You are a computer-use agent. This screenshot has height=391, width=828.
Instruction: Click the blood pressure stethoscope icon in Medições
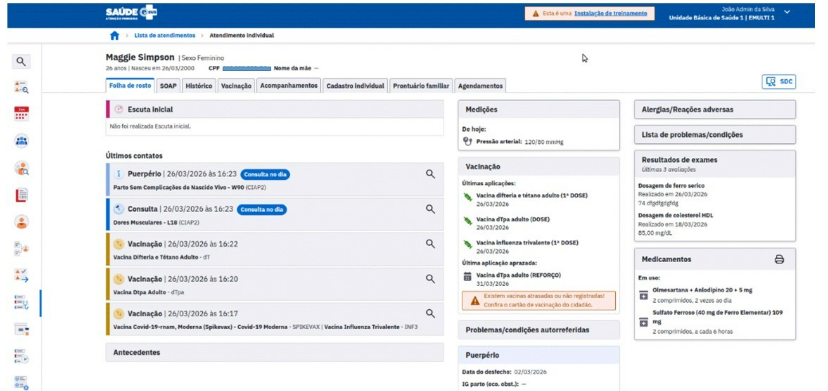point(467,141)
